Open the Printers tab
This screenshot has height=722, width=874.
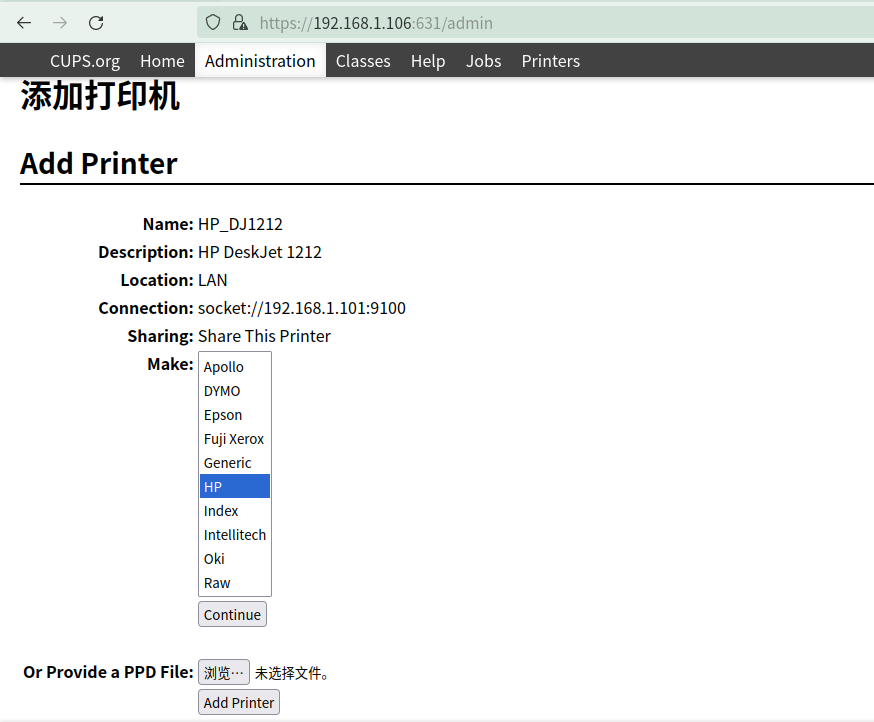click(x=550, y=61)
